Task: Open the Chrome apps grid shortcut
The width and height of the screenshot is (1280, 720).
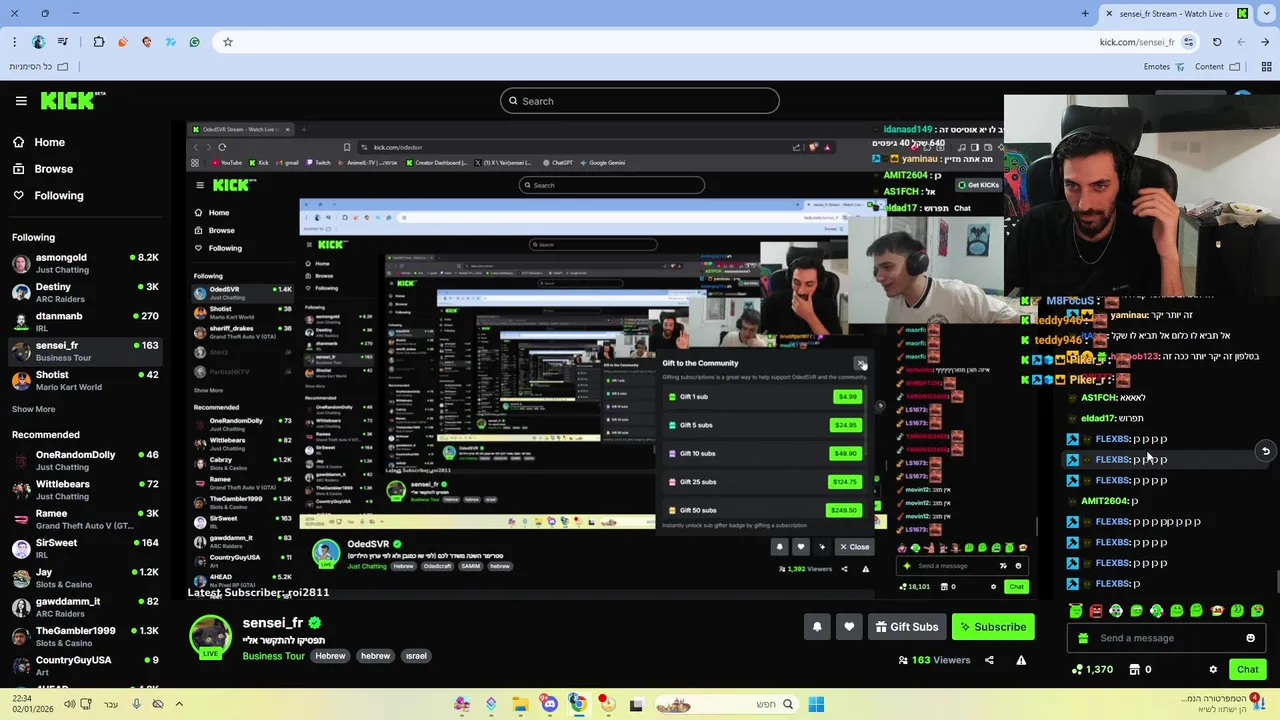Action: [1266, 67]
